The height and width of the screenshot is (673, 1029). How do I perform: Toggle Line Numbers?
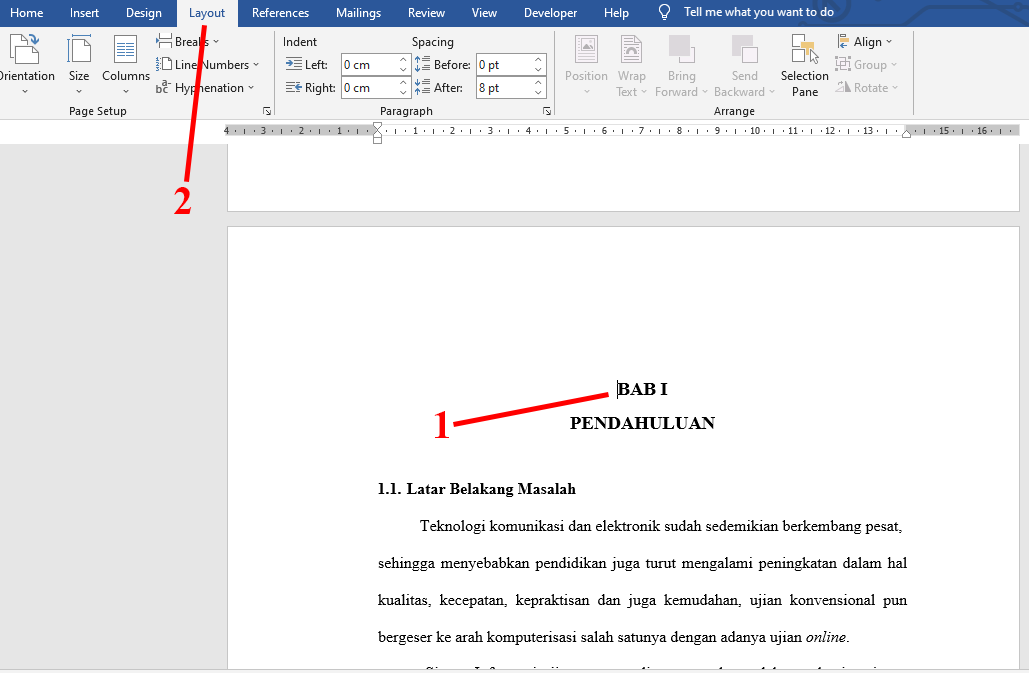tap(210, 64)
